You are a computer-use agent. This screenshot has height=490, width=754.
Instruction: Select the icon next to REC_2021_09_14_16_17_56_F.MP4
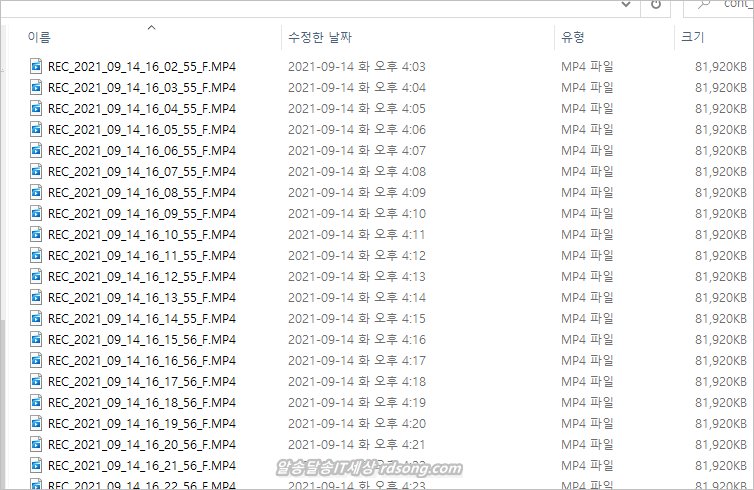coord(36,381)
